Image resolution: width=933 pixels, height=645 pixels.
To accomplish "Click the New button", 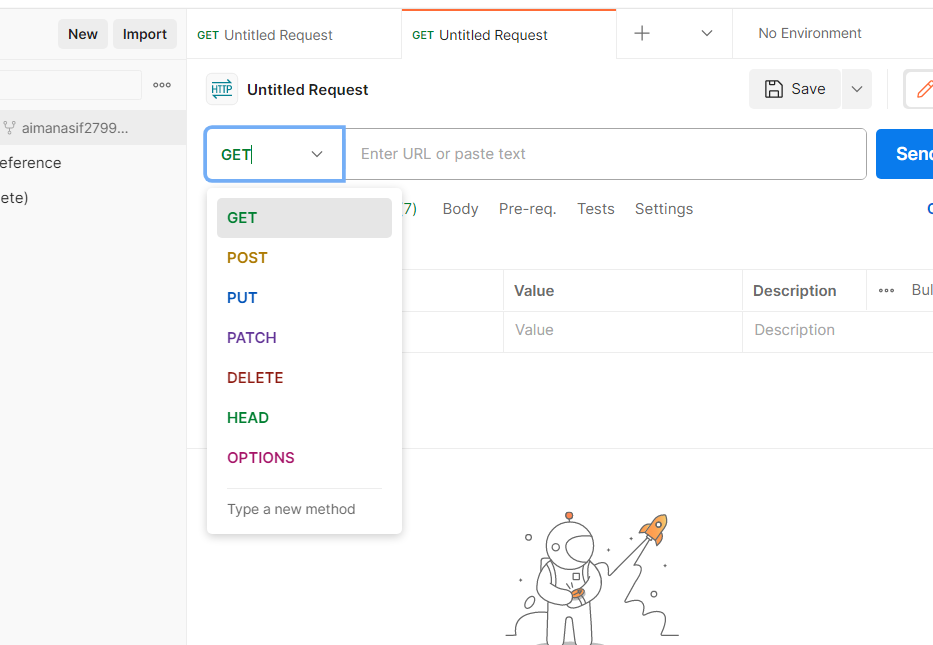I will pyautogui.click(x=83, y=34).
